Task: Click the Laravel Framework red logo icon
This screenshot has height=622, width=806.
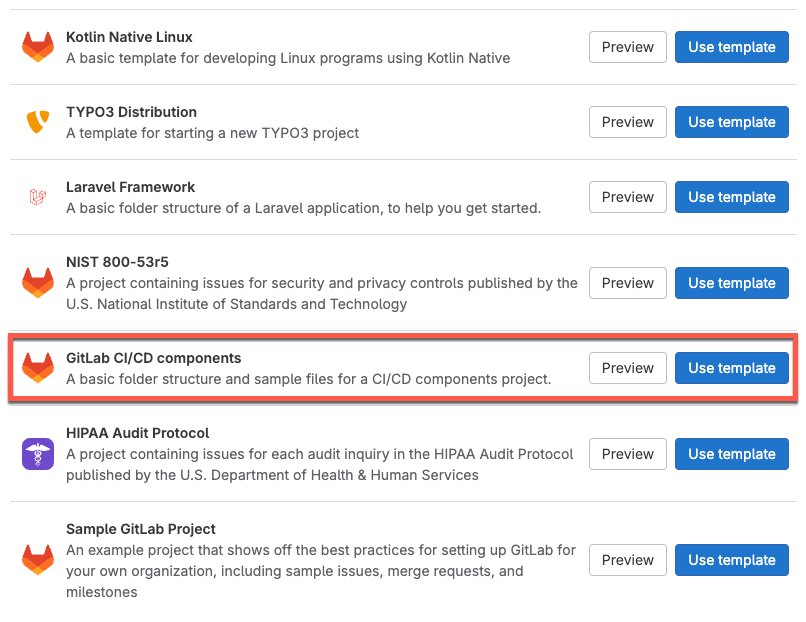Action: click(37, 197)
